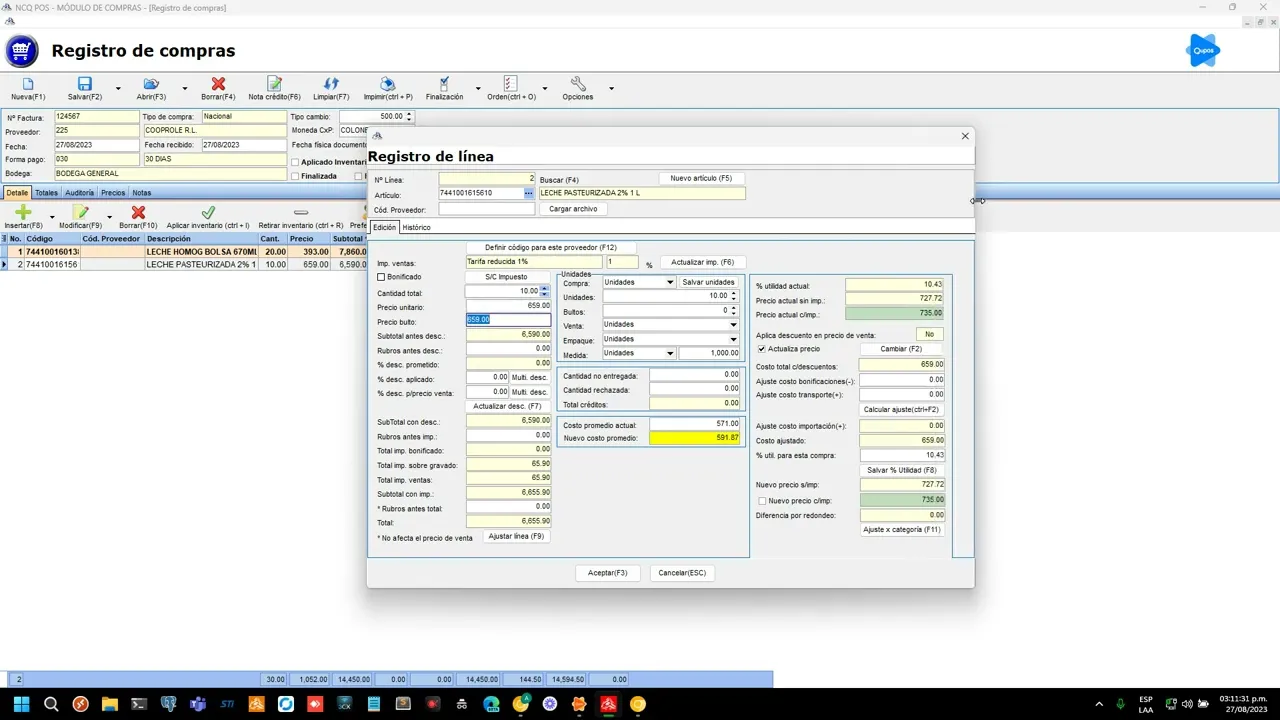Toggle the Actualiza precio checkbox
Screen dimensions: 1280x720
coord(762,349)
